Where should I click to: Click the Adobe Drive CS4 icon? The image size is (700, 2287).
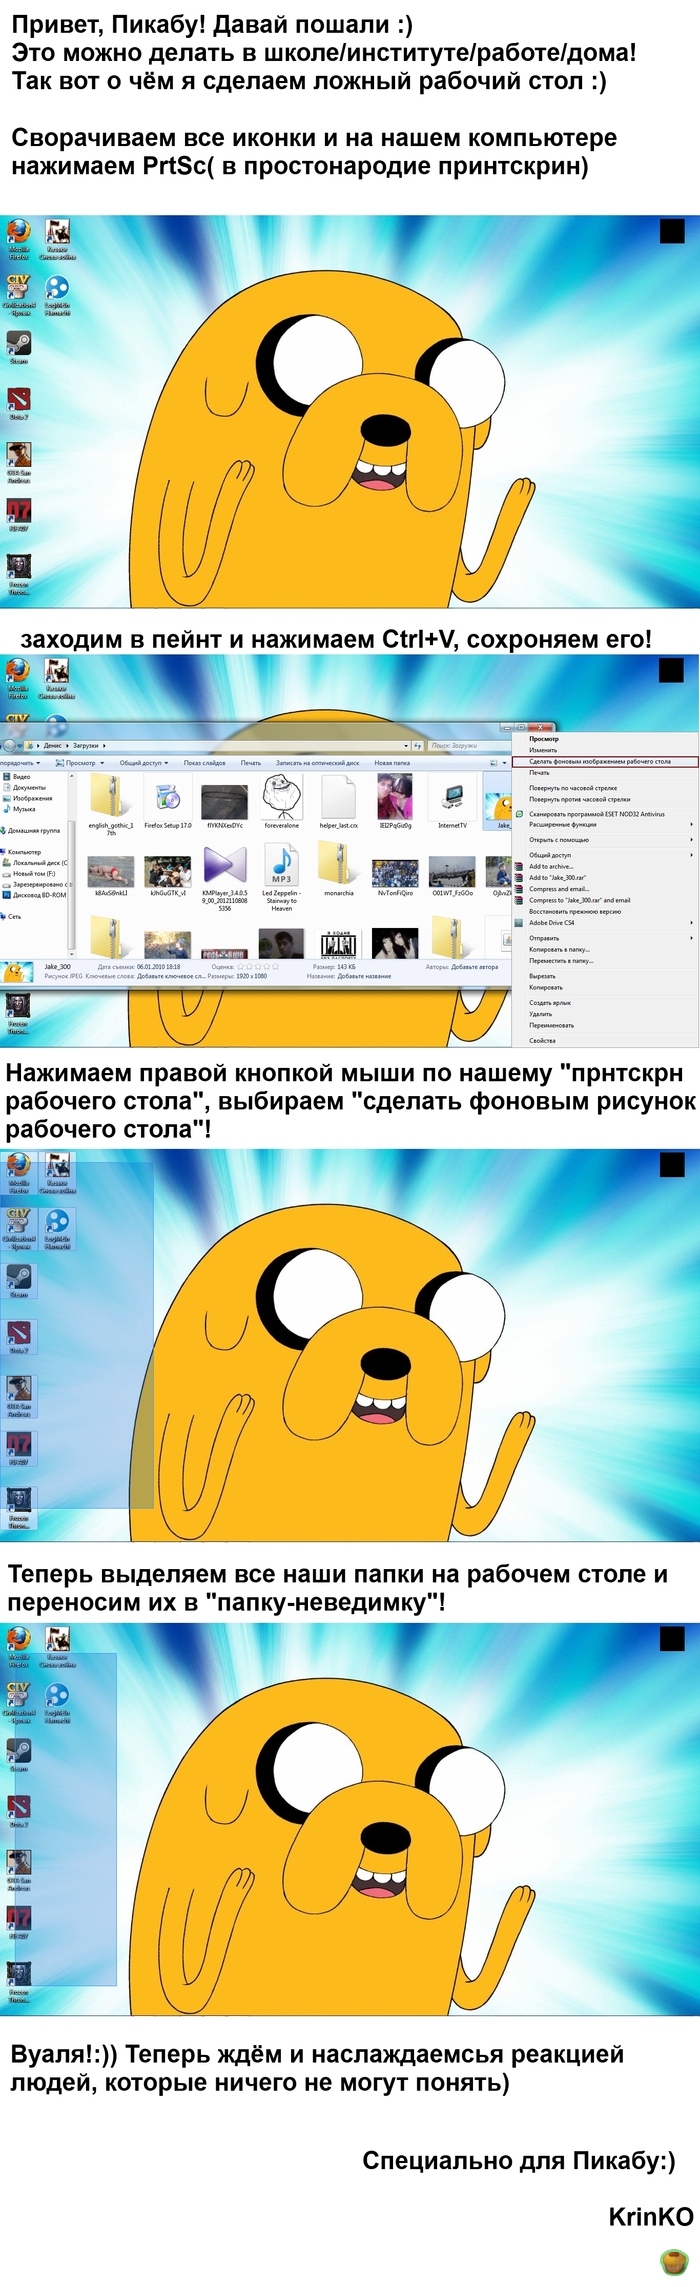point(519,923)
